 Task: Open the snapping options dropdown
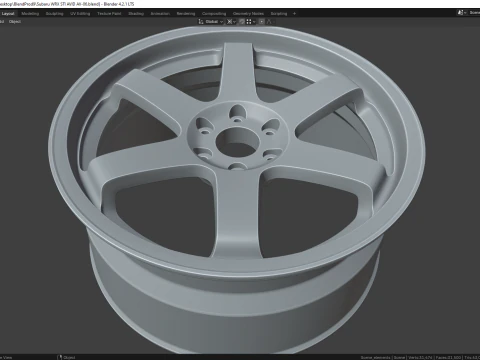coord(251,22)
